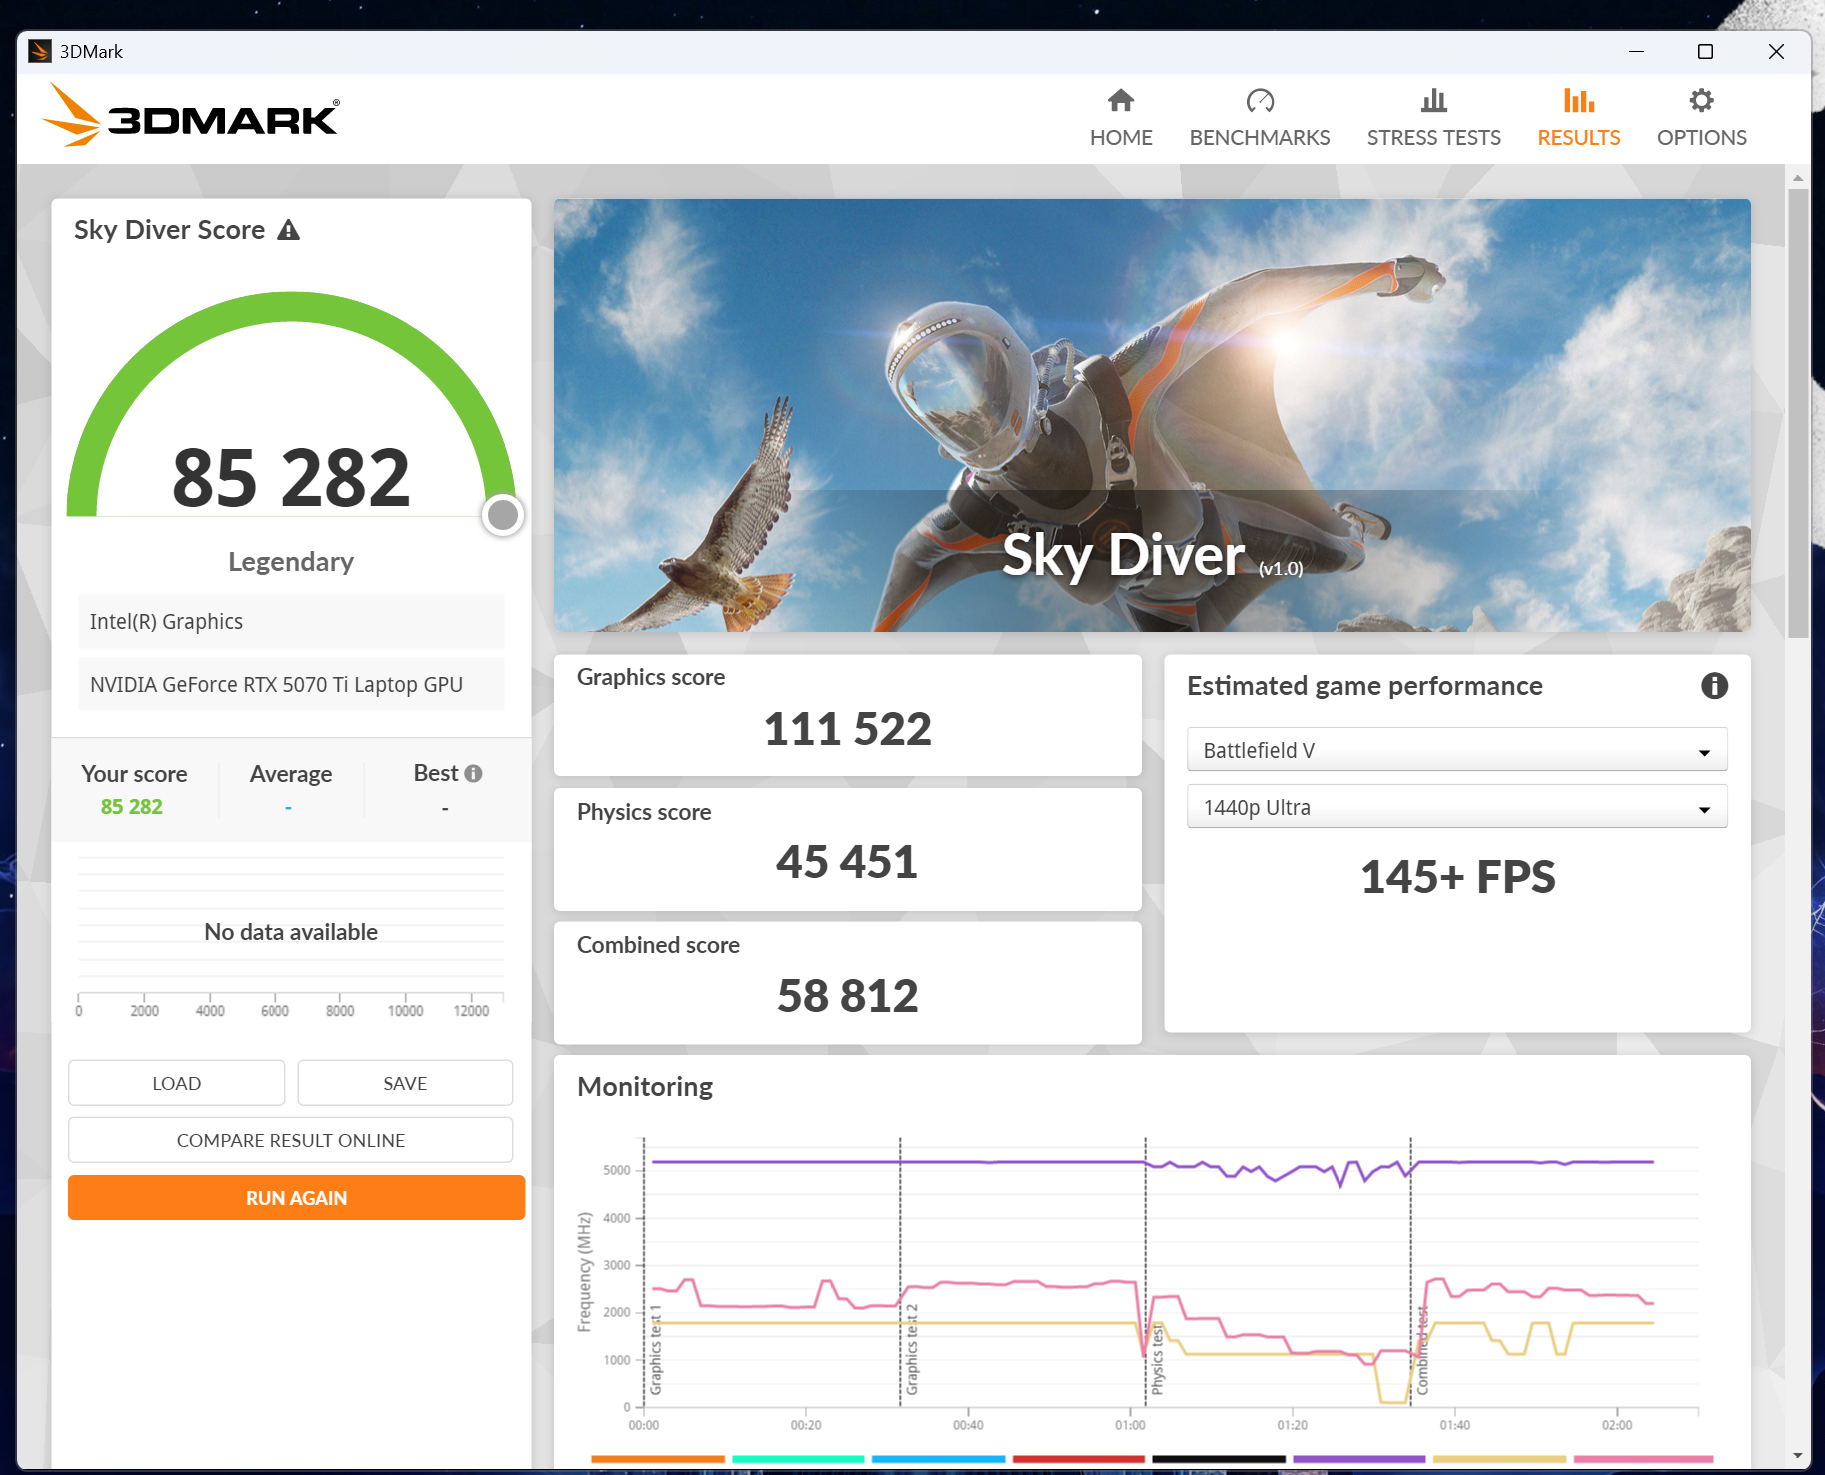This screenshot has width=1825, height=1475.
Task: Click the grey knob on the score gauge
Action: click(503, 515)
